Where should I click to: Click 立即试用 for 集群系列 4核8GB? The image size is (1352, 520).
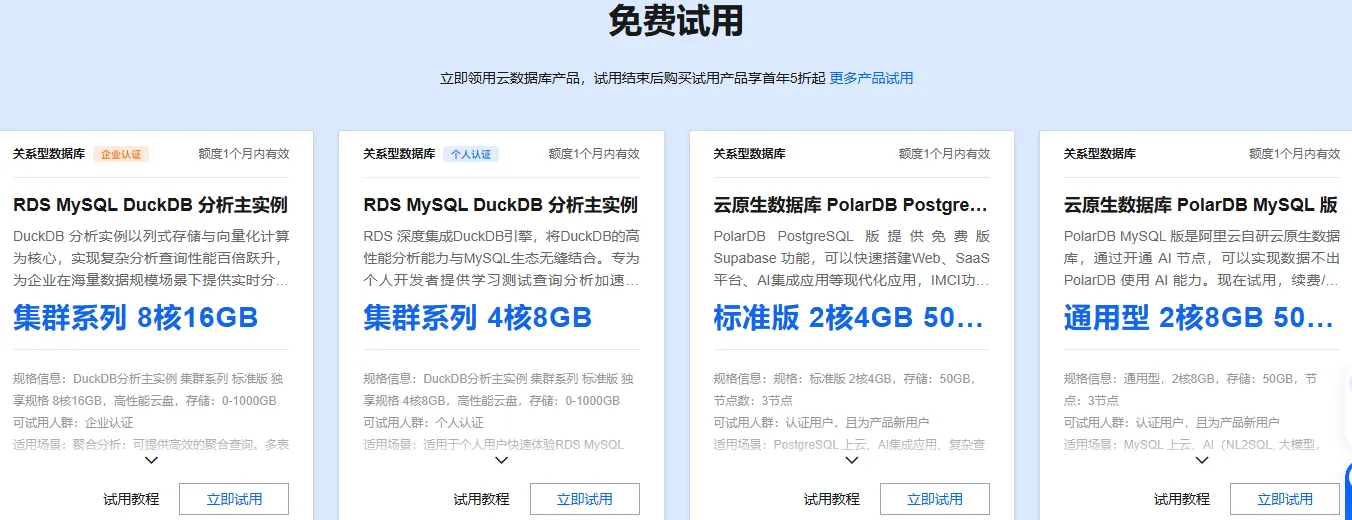point(584,499)
